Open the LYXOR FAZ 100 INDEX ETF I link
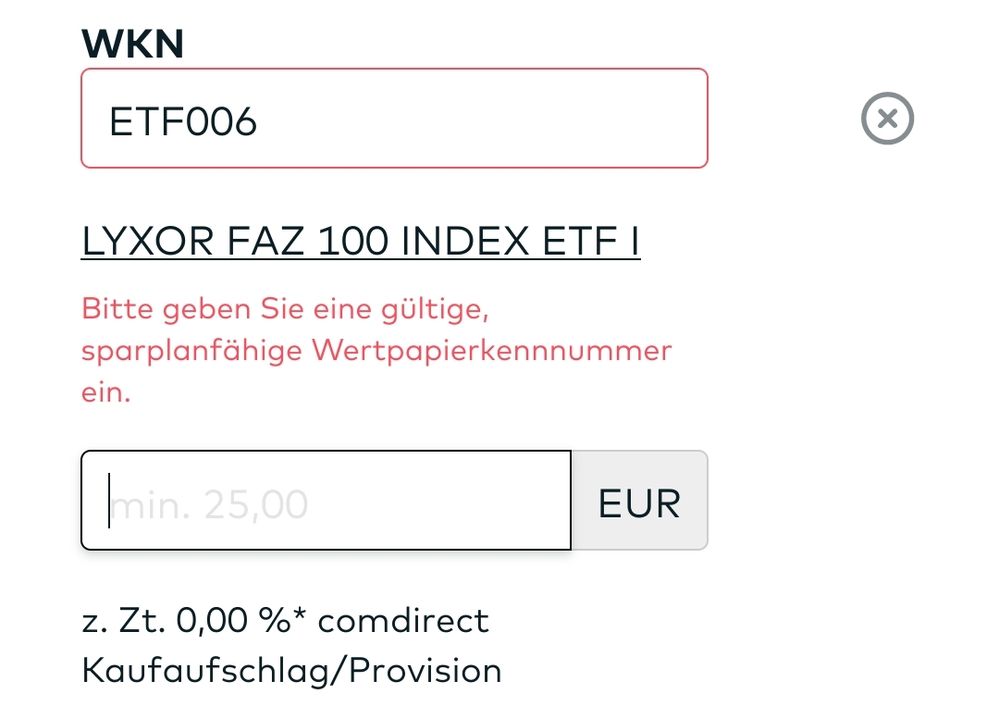The image size is (999, 709). point(360,242)
